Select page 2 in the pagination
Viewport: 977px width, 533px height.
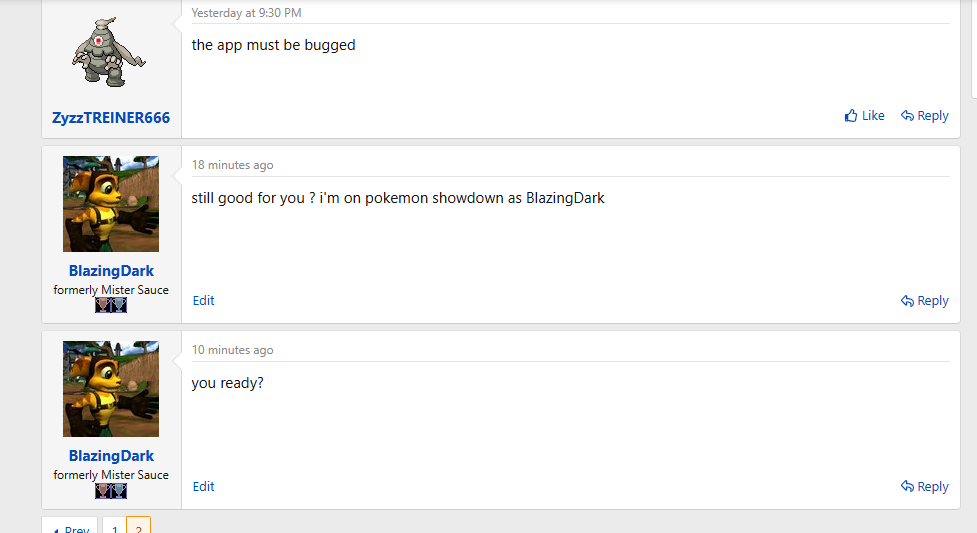(138, 526)
